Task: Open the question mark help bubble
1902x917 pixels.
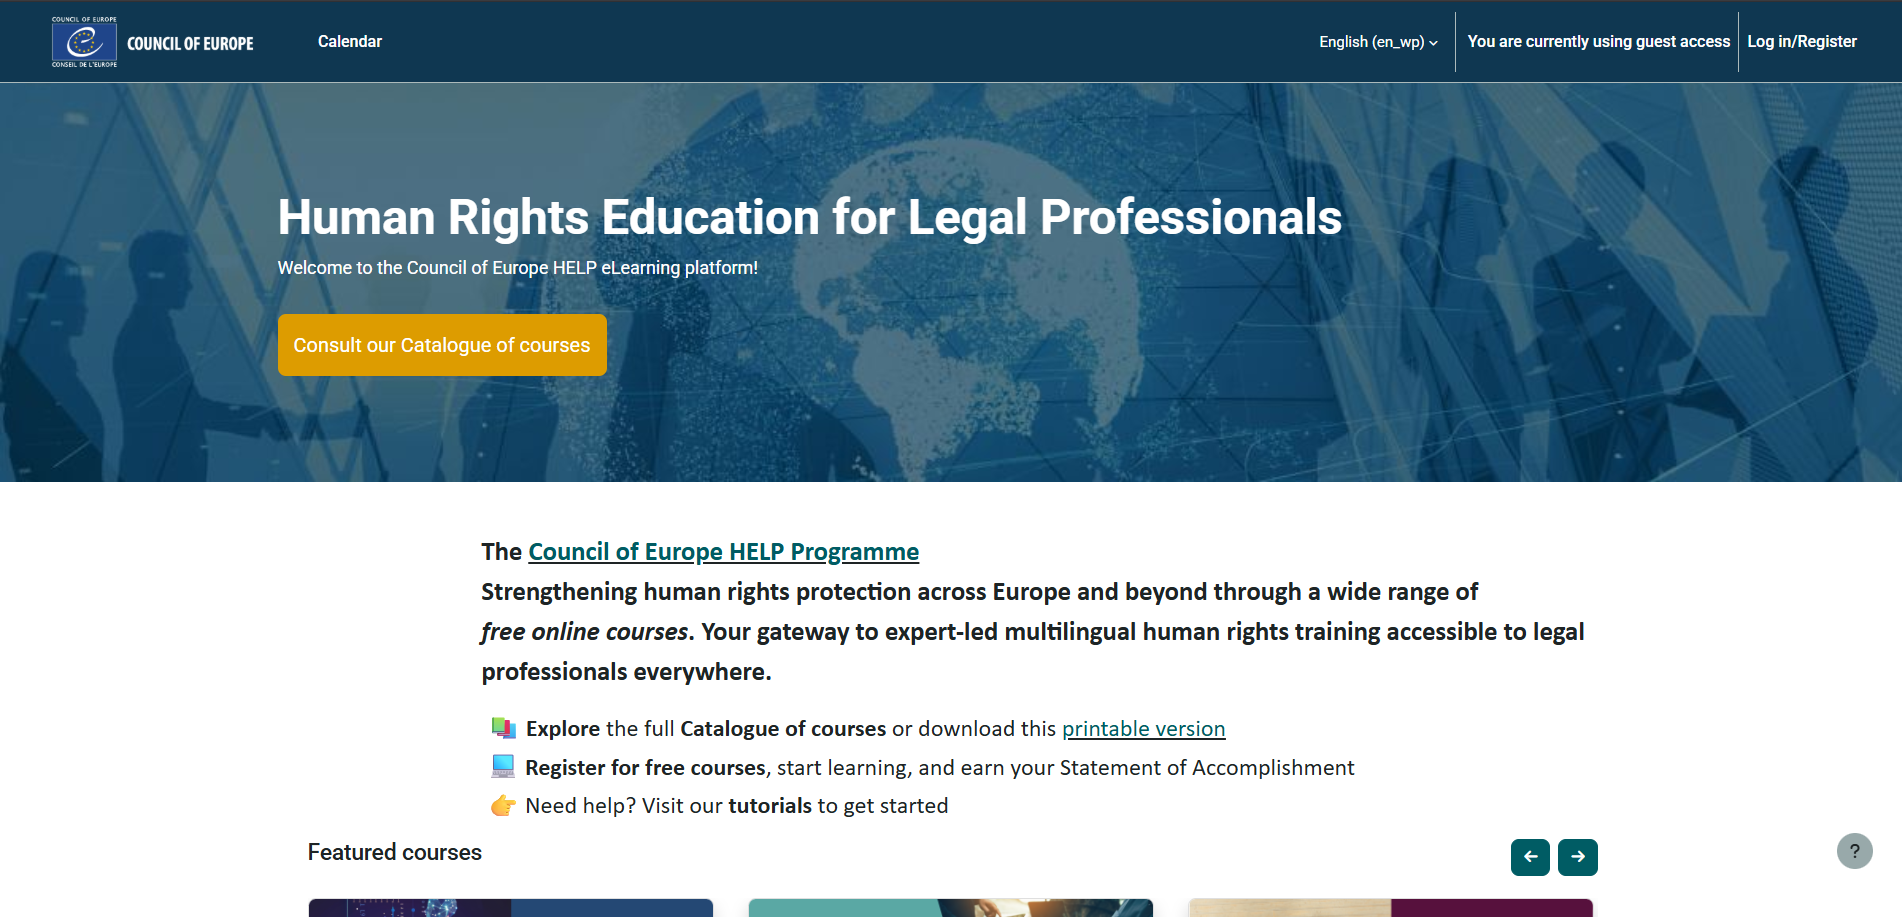Action: (x=1854, y=851)
